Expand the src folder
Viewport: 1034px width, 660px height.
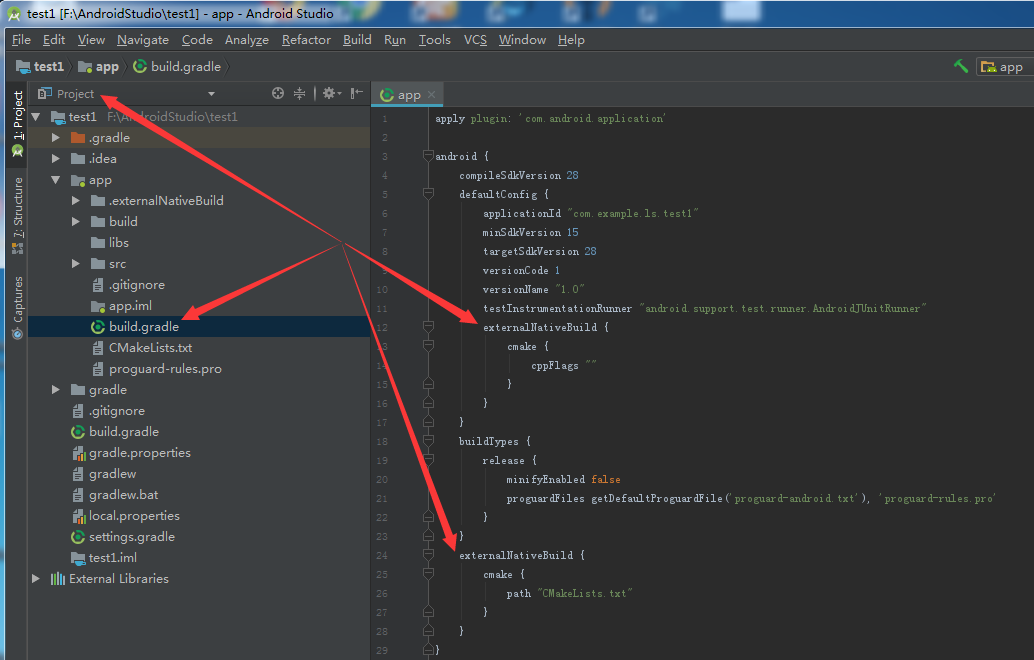(x=76, y=264)
